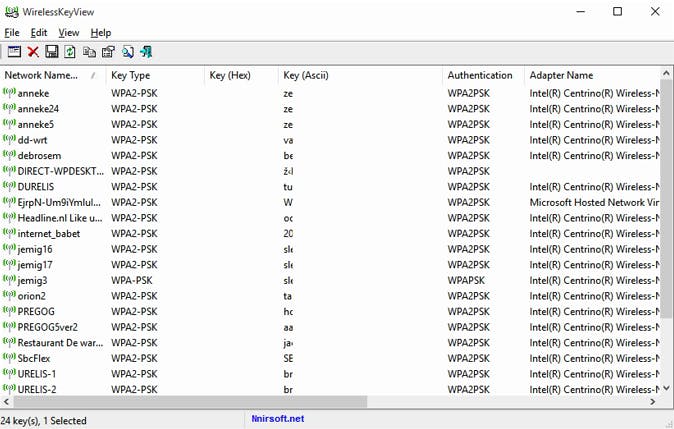Select the jemig17 network row
The height and width of the screenshot is (429, 674).
pos(330,264)
